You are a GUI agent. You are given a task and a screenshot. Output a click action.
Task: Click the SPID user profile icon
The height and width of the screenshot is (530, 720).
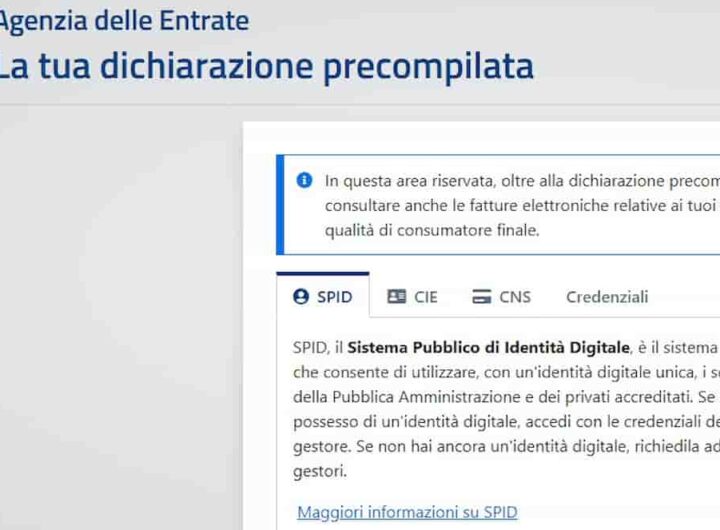tap(301, 297)
